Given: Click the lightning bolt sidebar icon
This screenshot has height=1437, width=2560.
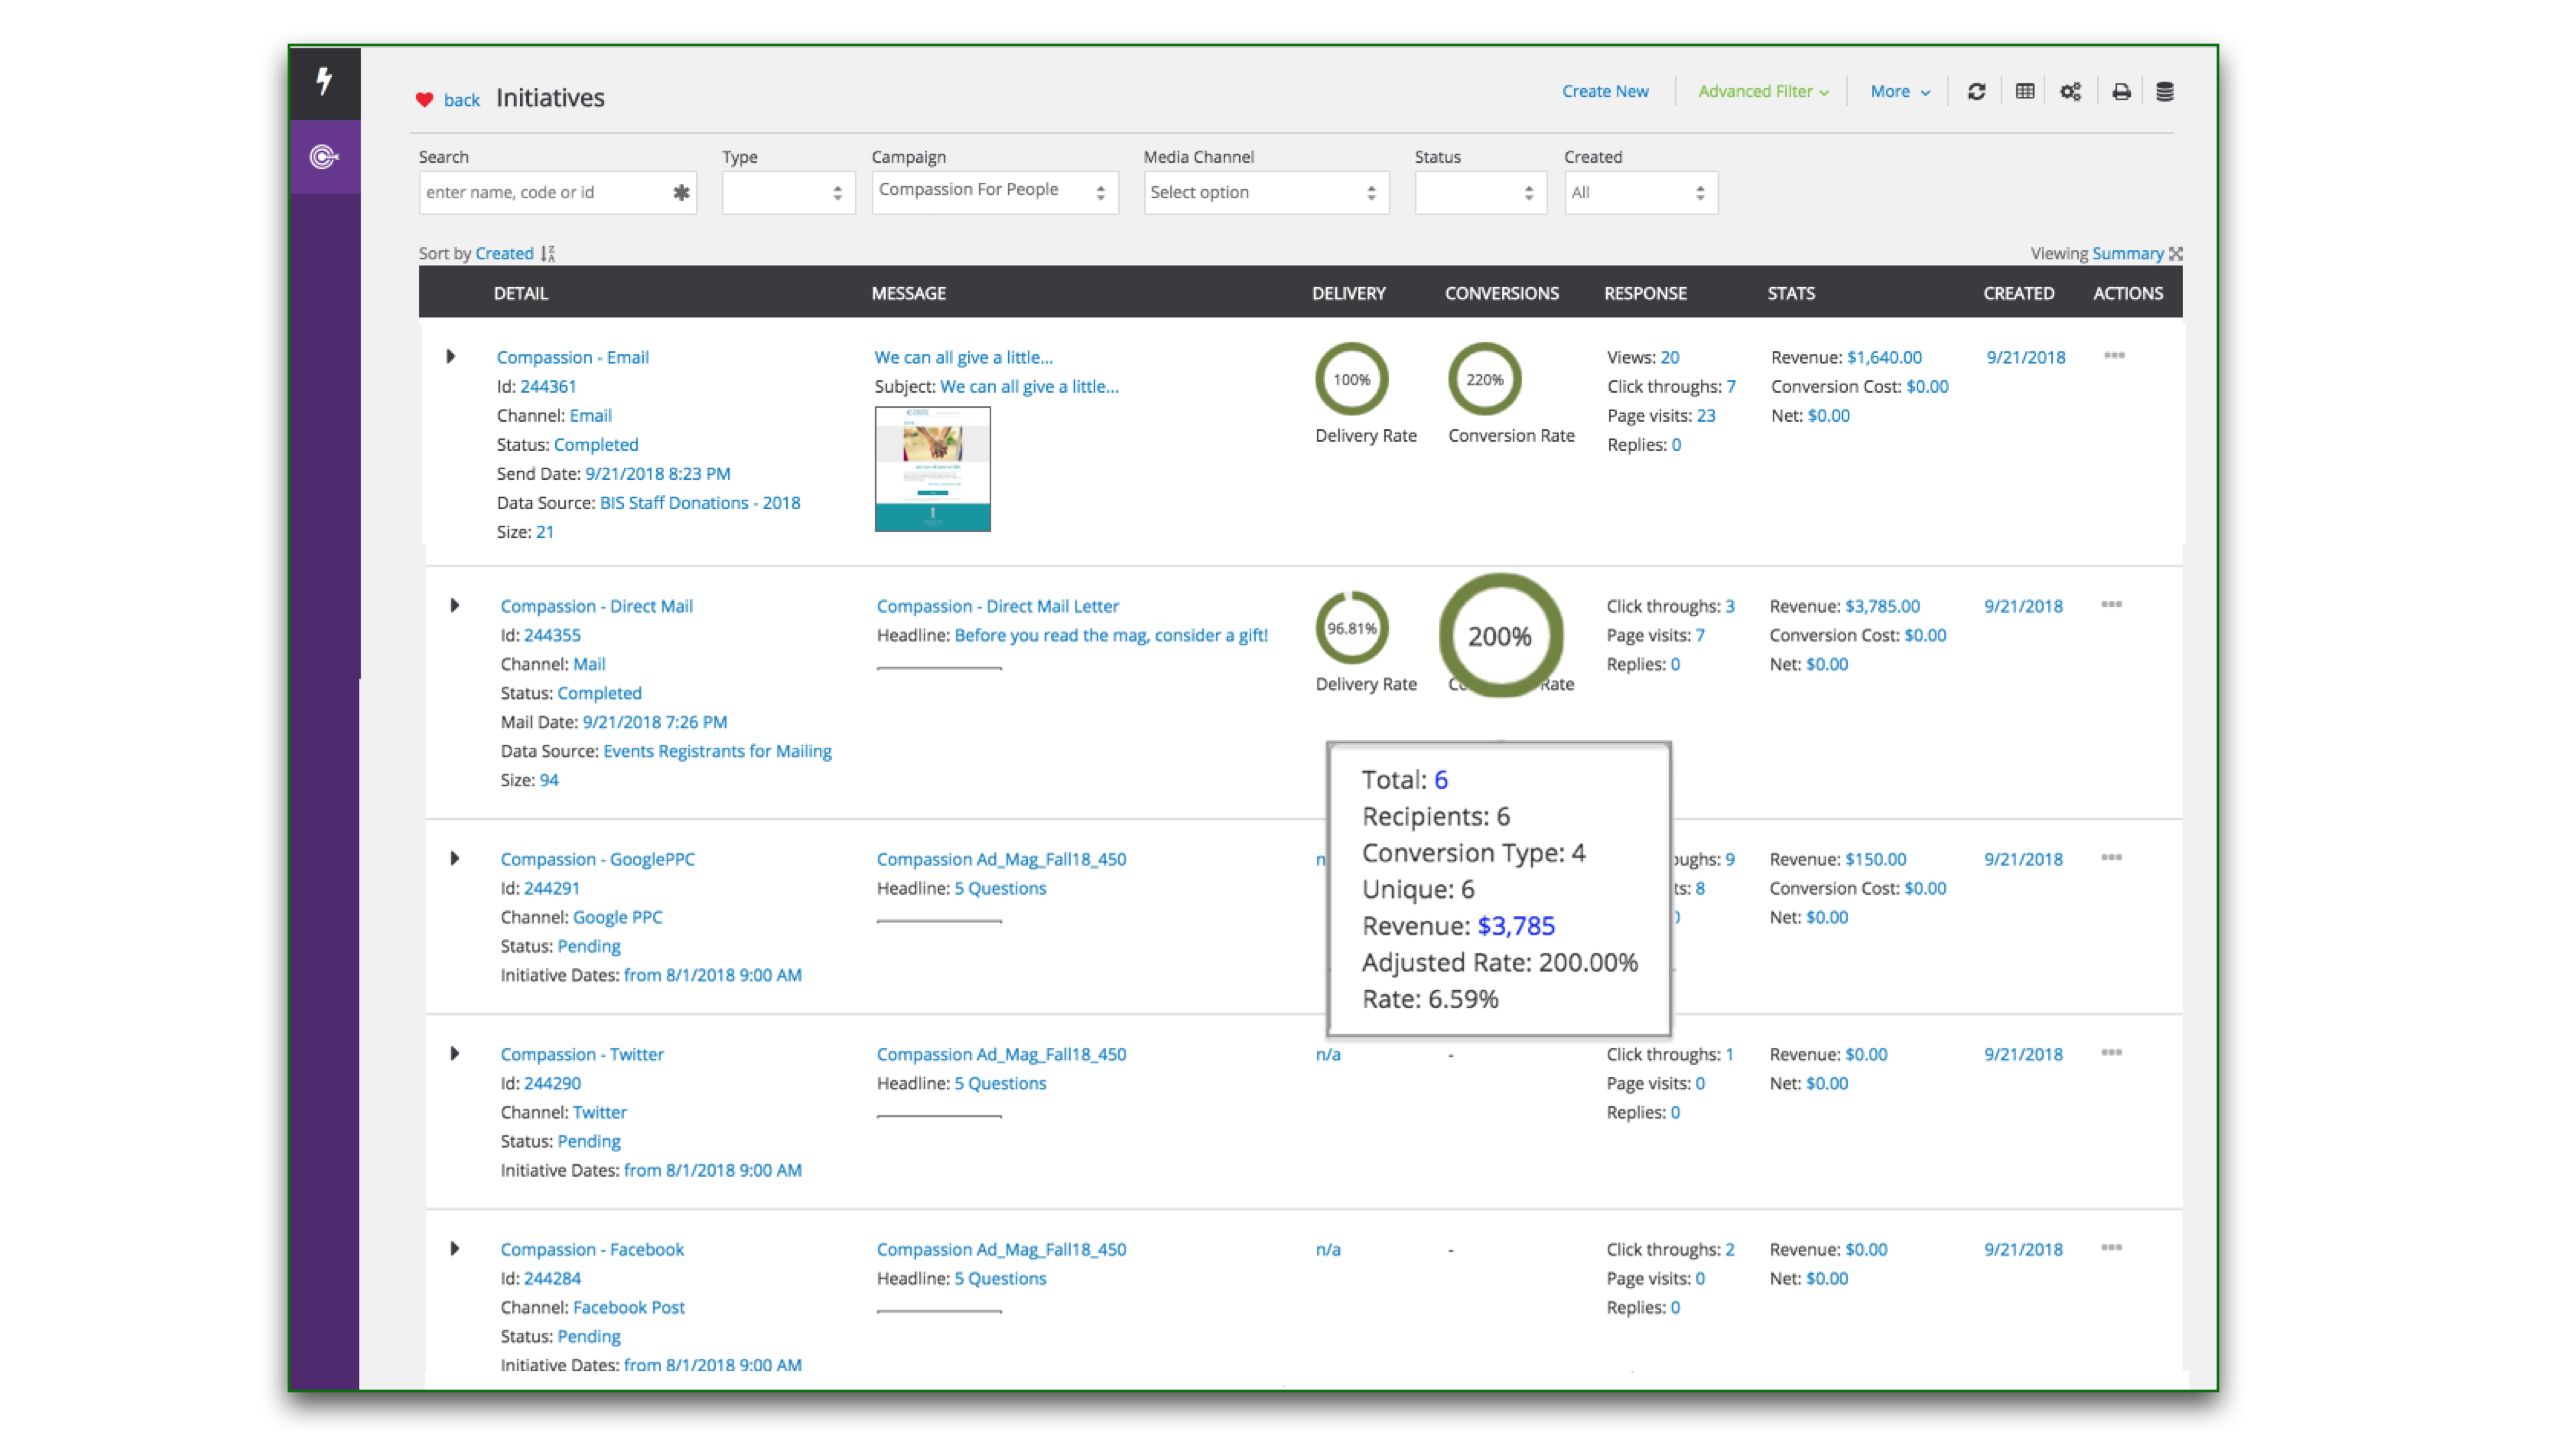Looking at the screenshot, I should pos(324,82).
